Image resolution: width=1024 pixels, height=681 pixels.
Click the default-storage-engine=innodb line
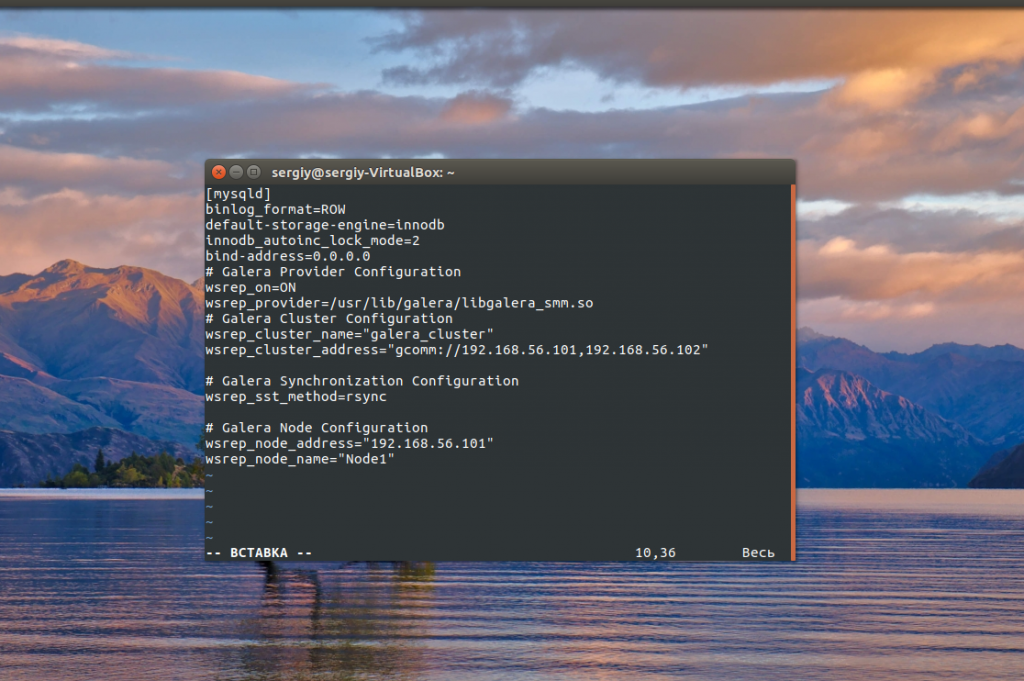[x=325, y=225]
